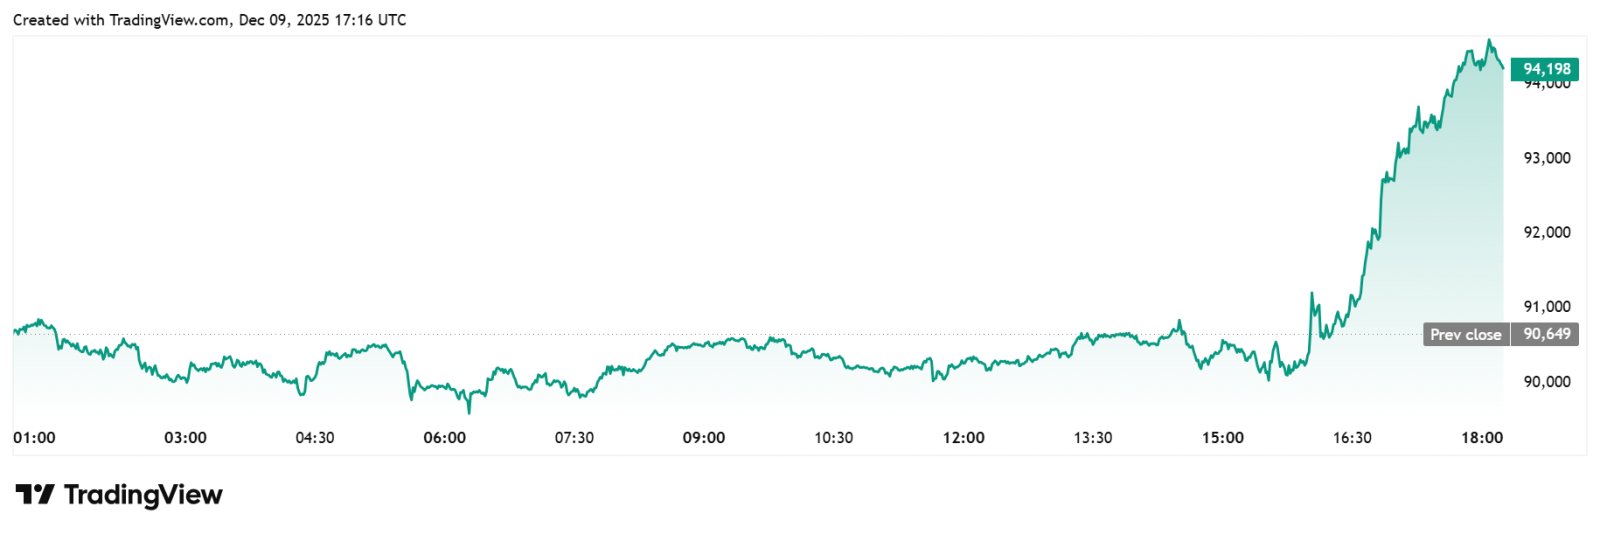Select the Prev close label
The width and height of the screenshot is (1600, 534).
click(1465, 334)
